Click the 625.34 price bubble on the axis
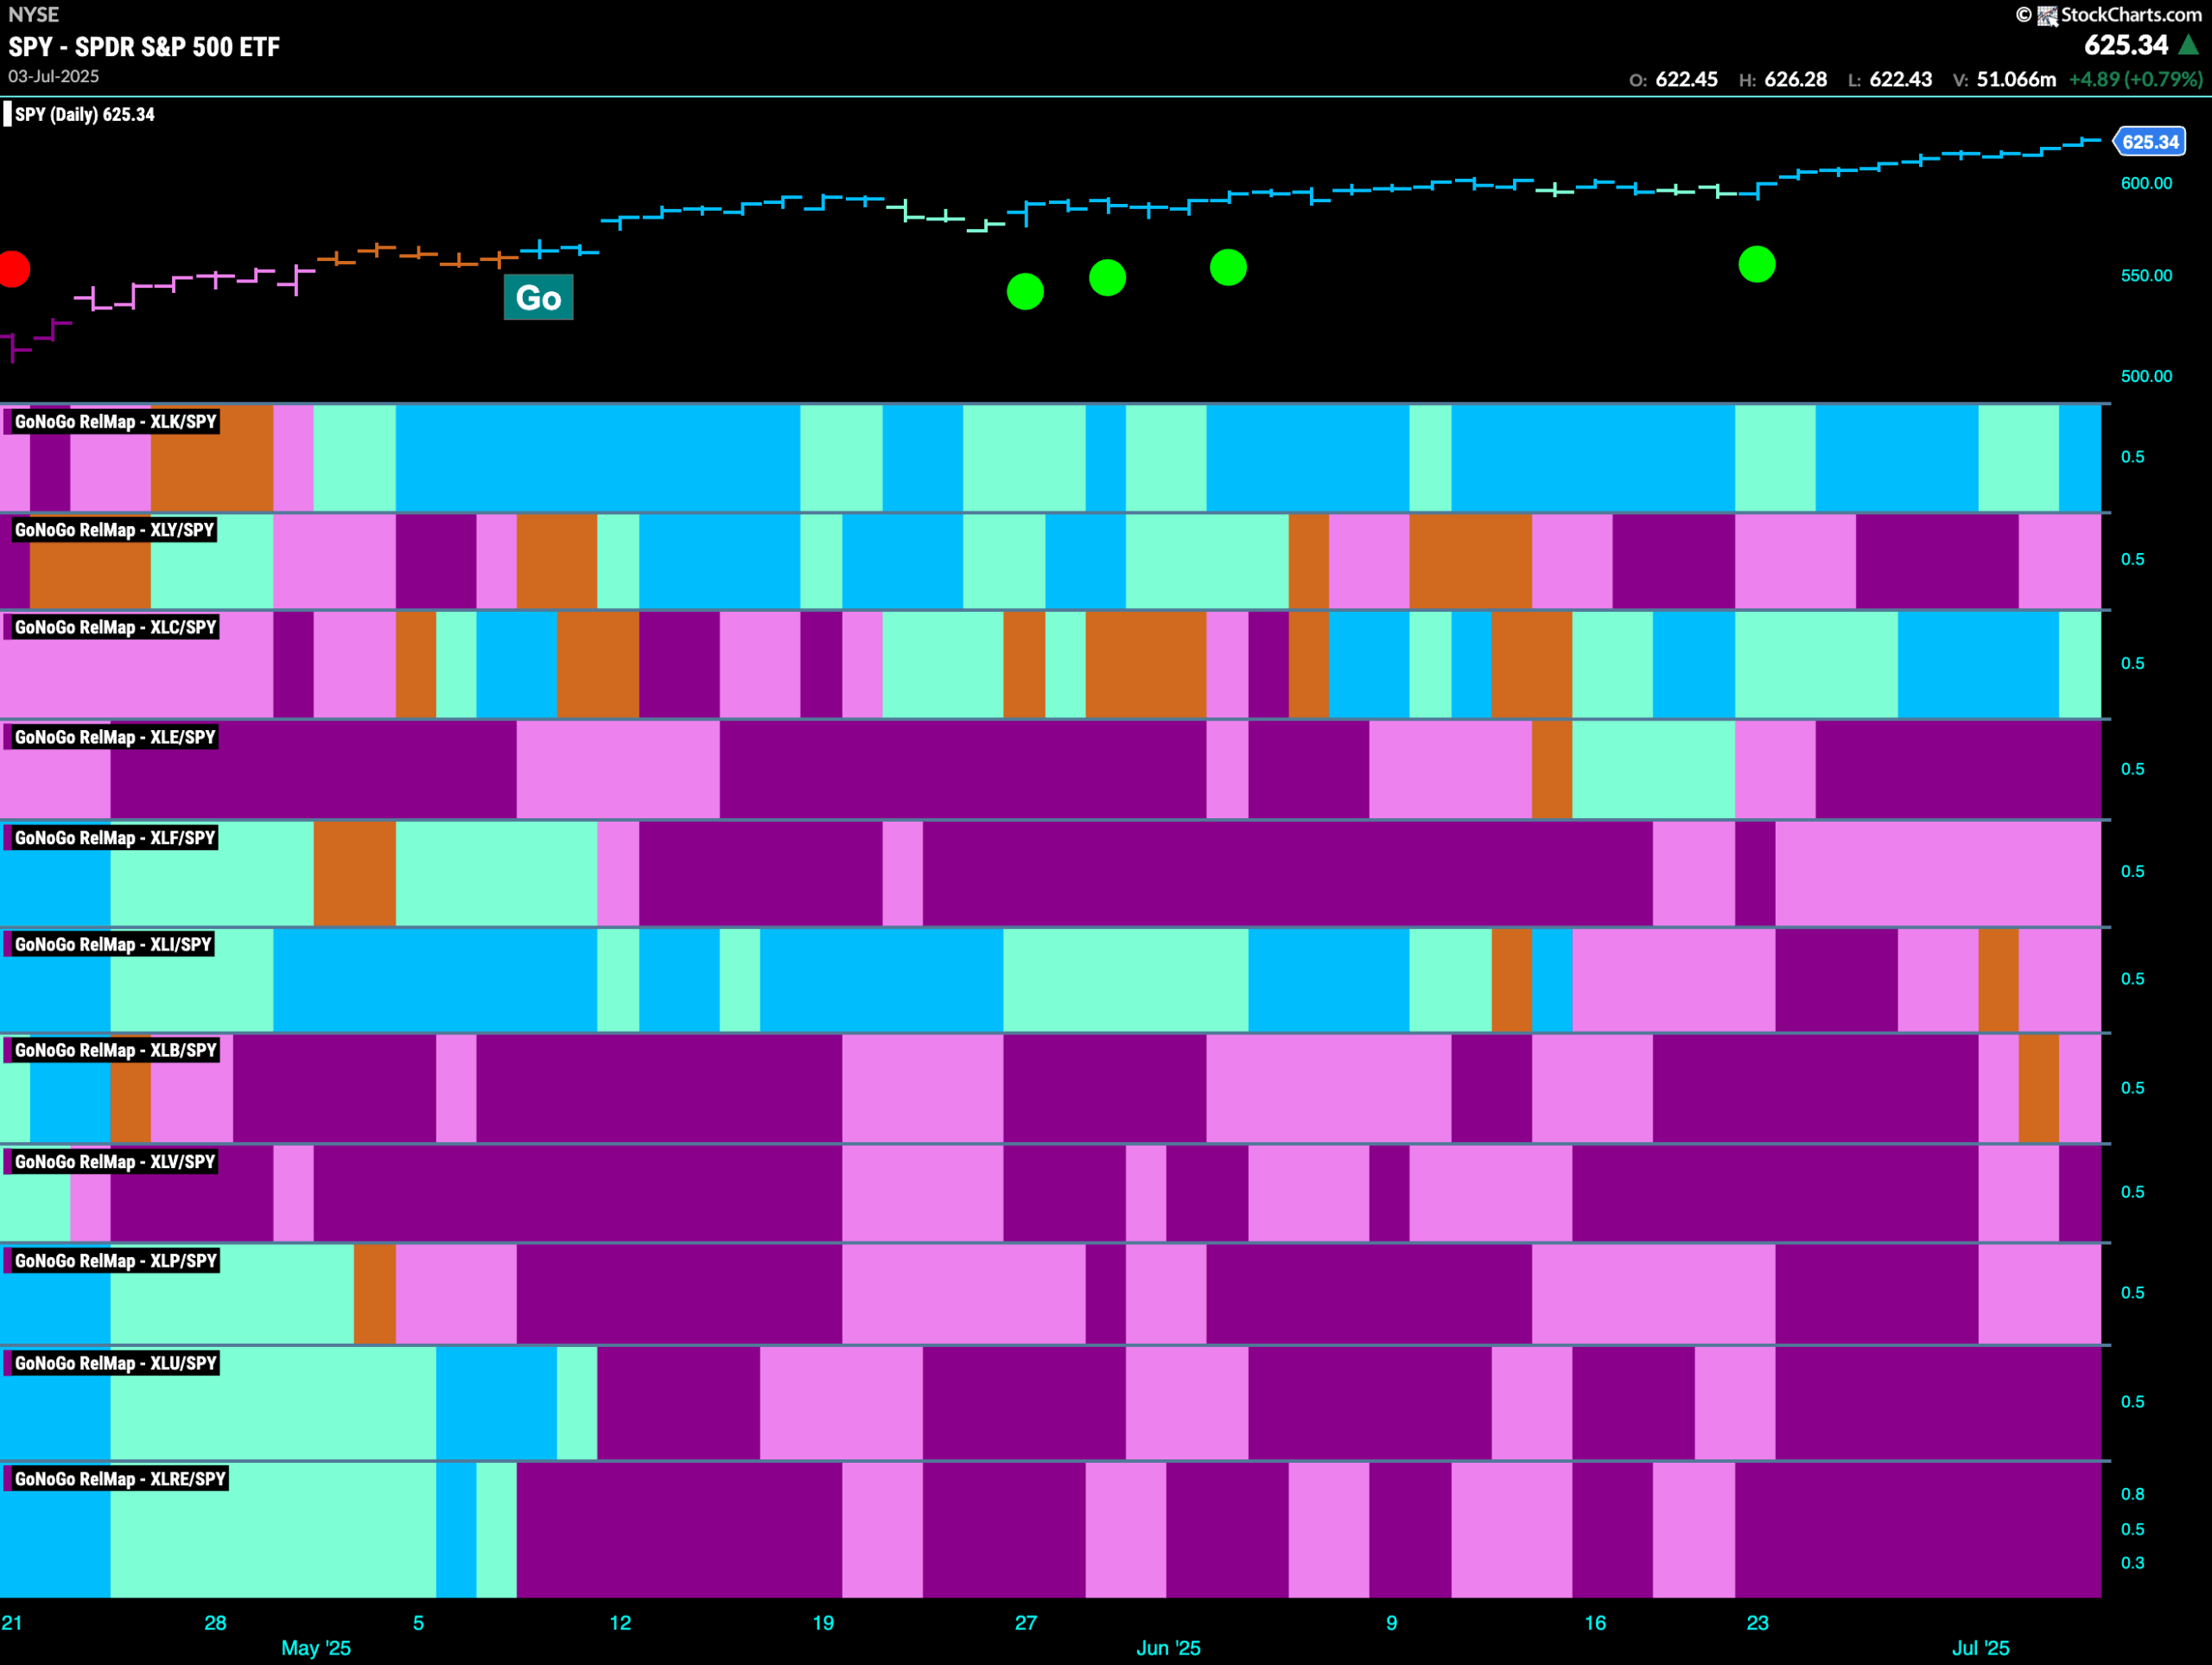The width and height of the screenshot is (2212, 1665). point(2150,142)
